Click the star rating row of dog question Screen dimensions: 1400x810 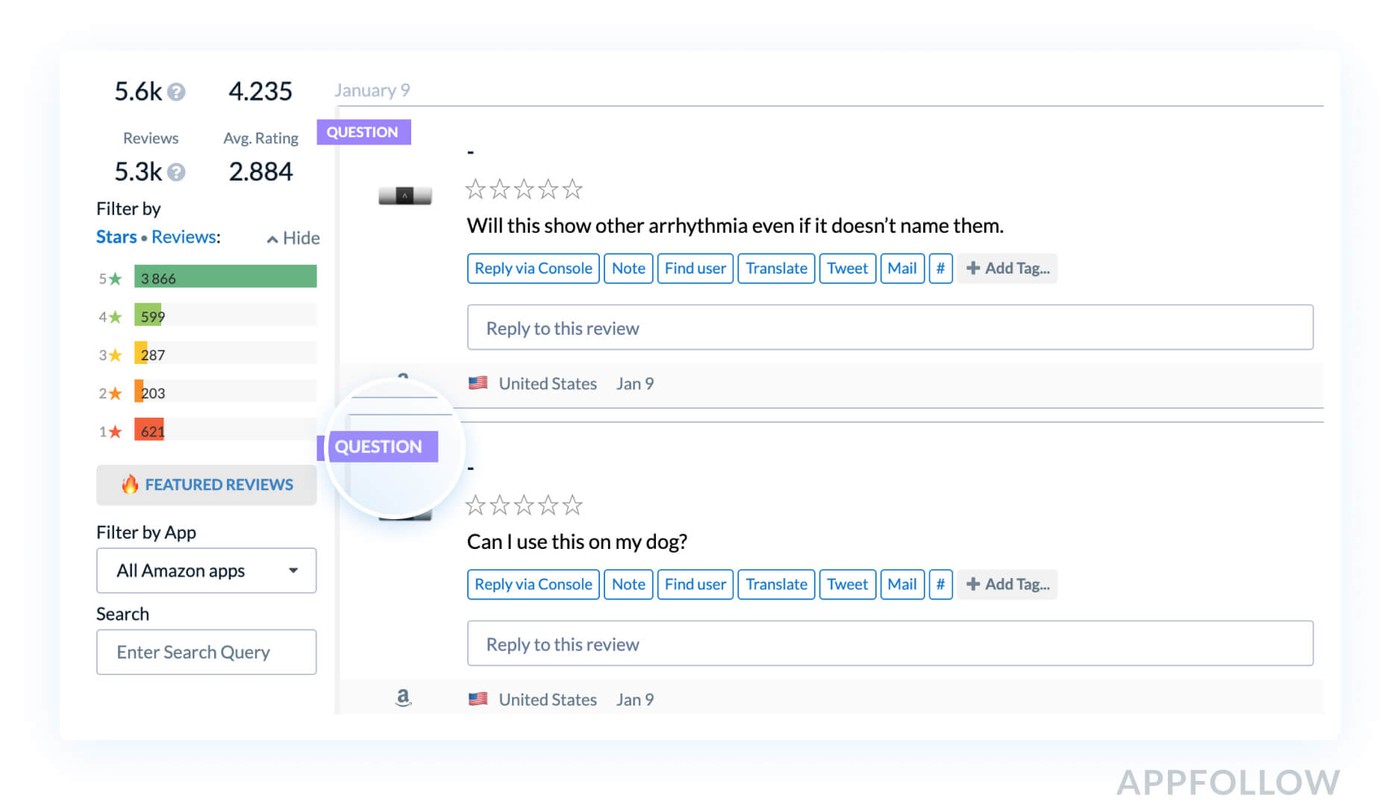point(524,505)
